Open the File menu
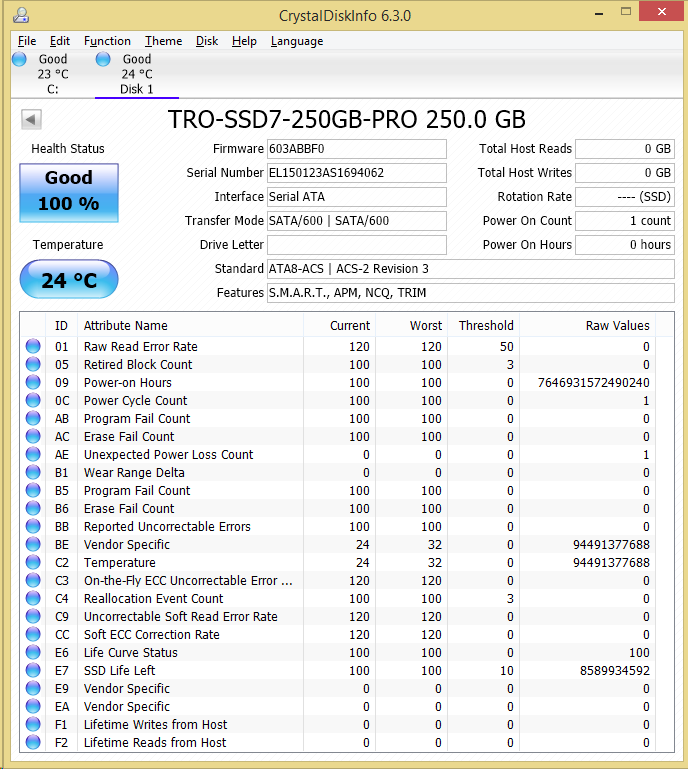The image size is (688, 769). tap(27, 41)
